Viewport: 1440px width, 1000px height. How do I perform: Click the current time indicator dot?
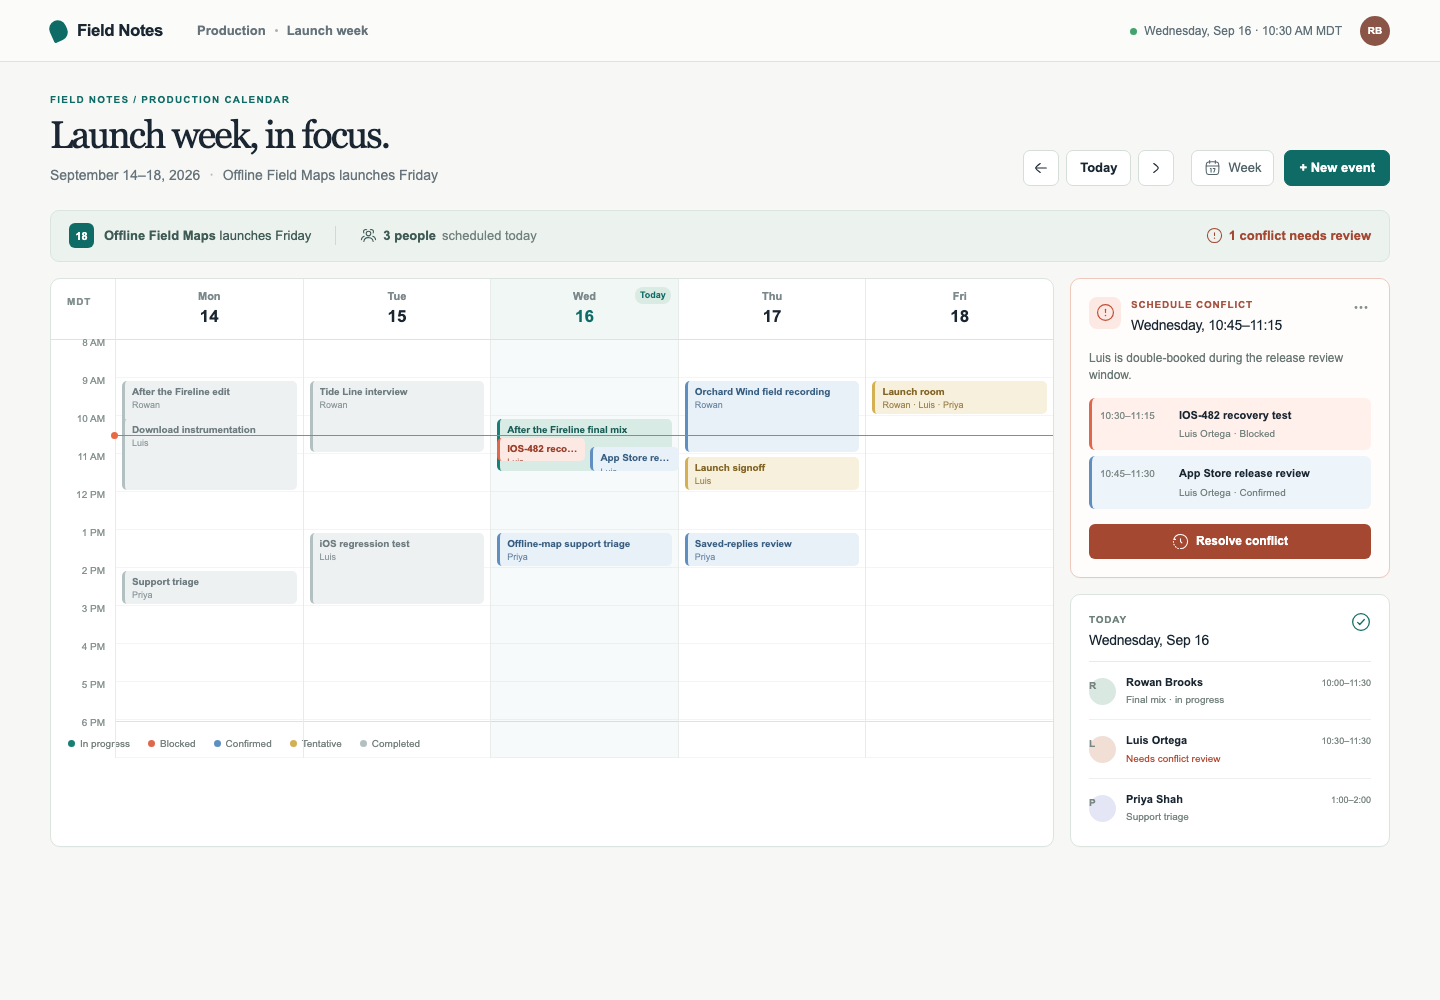(115, 436)
